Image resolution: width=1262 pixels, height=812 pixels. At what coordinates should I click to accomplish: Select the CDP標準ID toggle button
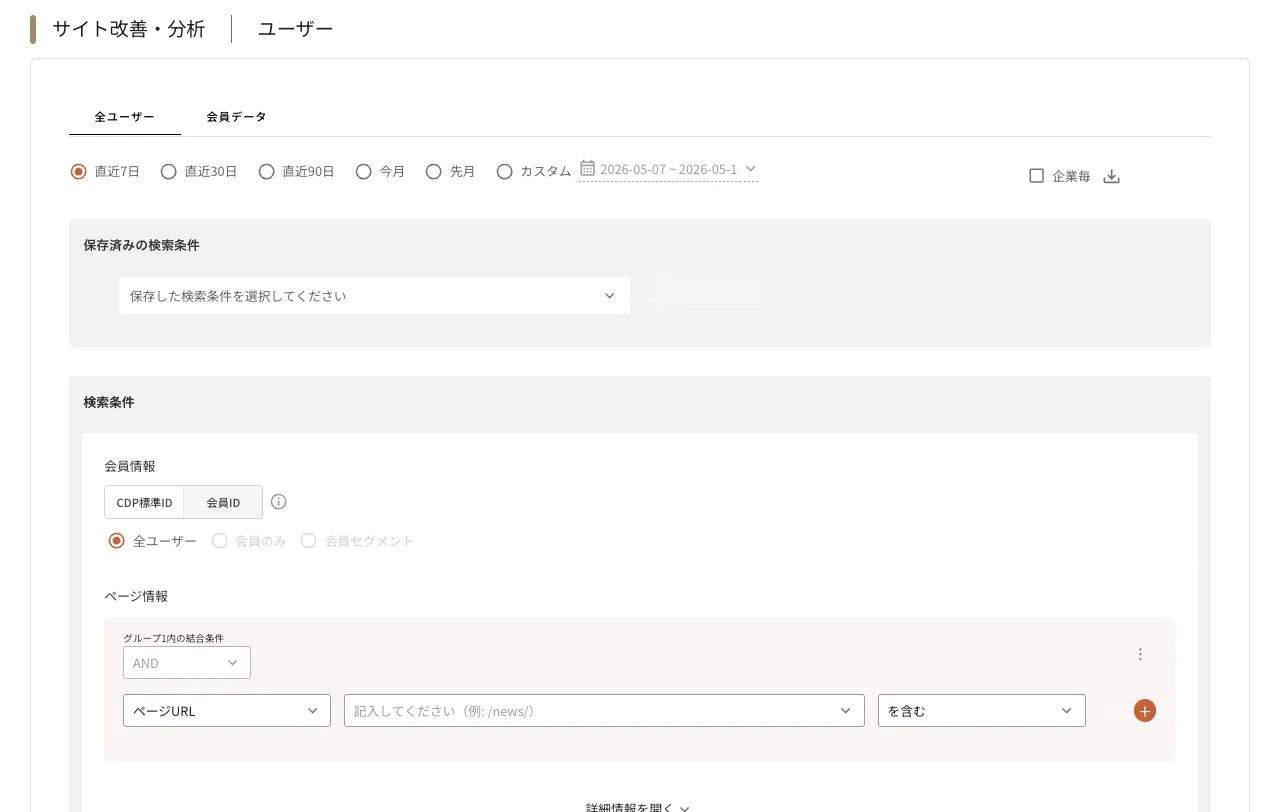pos(144,502)
